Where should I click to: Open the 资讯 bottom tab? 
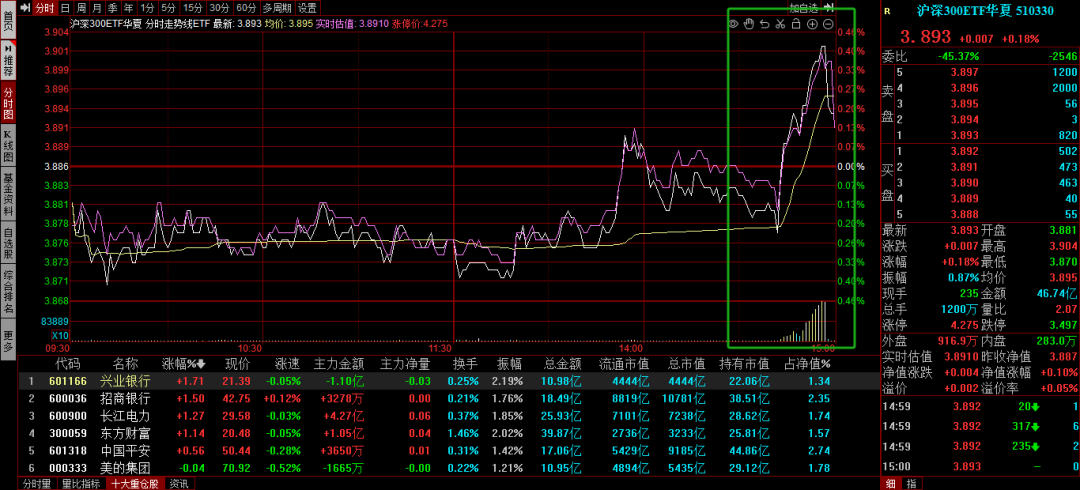pos(179,483)
